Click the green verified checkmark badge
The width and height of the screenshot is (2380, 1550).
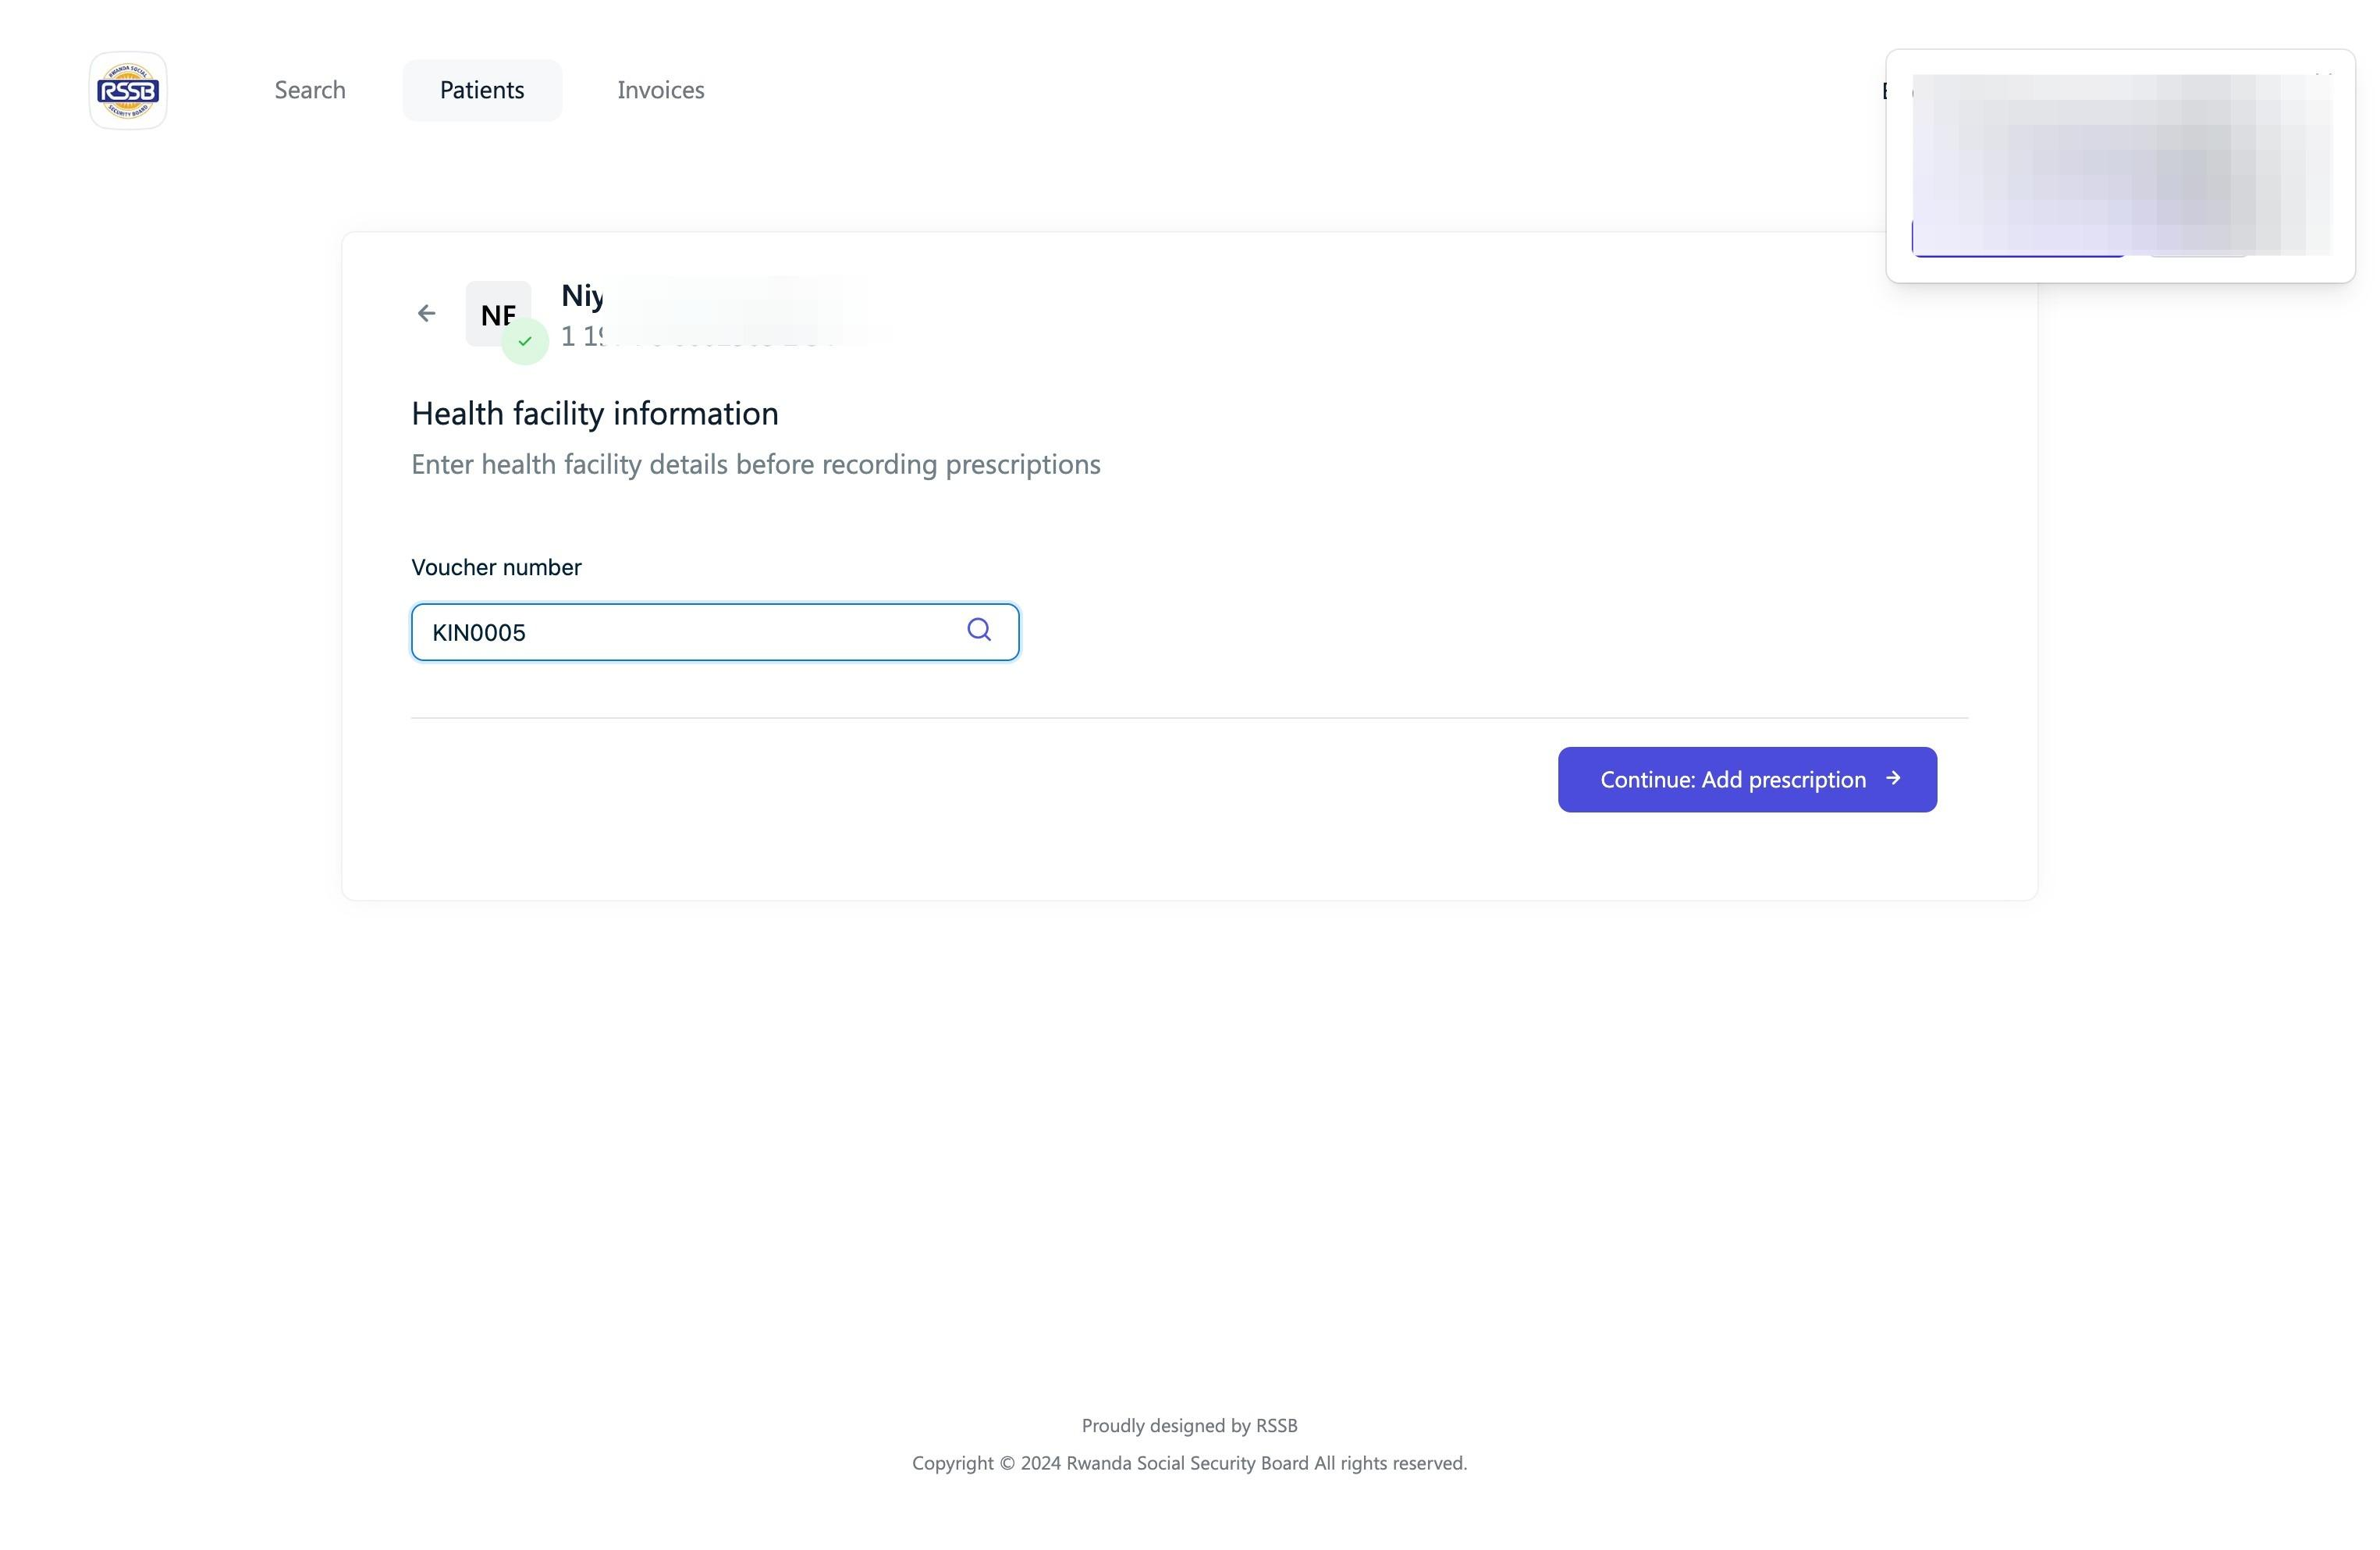pyautogui.click(x=525, y=342)
